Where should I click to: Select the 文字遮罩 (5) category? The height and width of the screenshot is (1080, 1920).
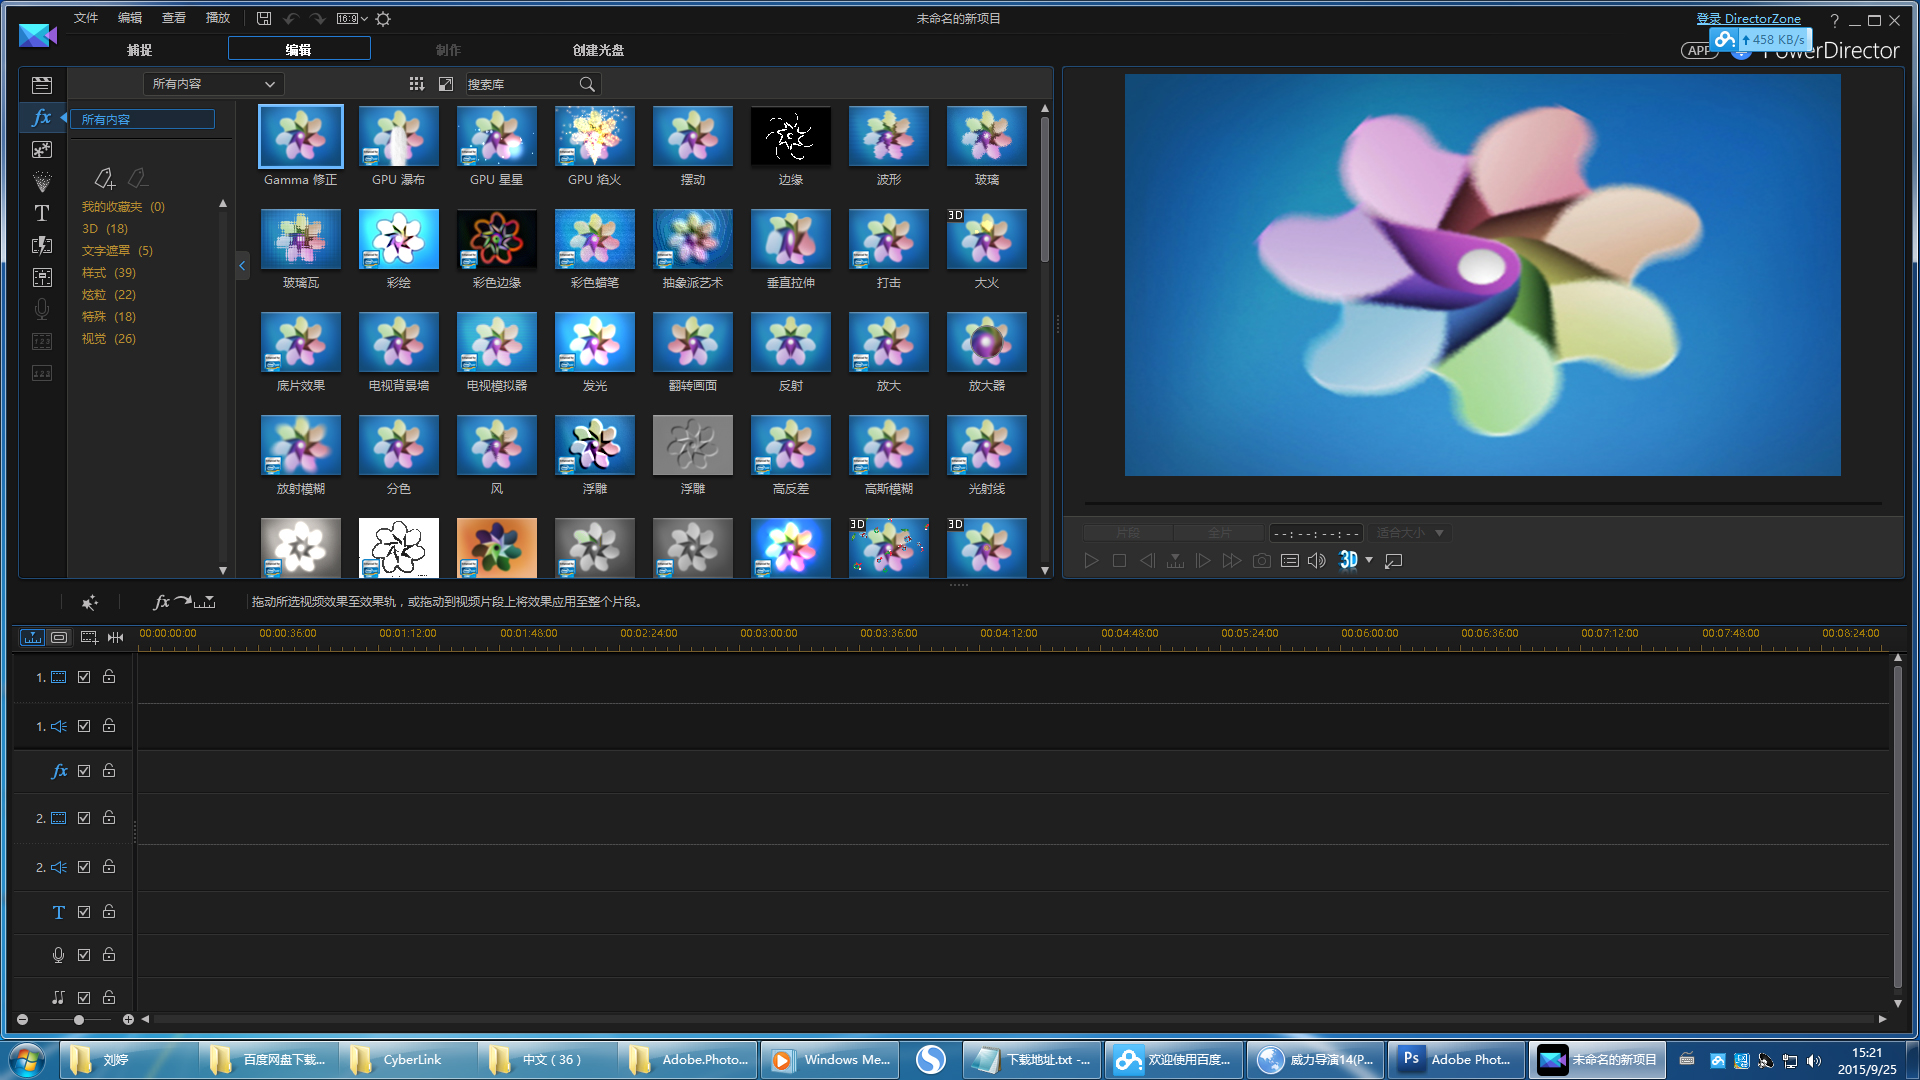[117, 251]
